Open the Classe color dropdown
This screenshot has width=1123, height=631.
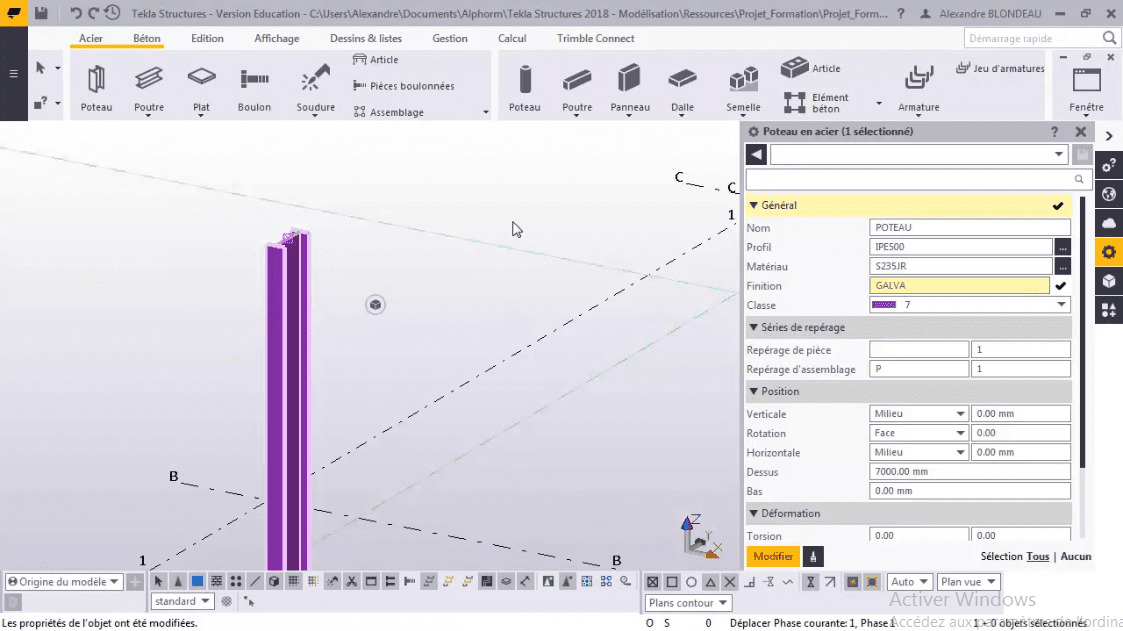[1061, 304]
